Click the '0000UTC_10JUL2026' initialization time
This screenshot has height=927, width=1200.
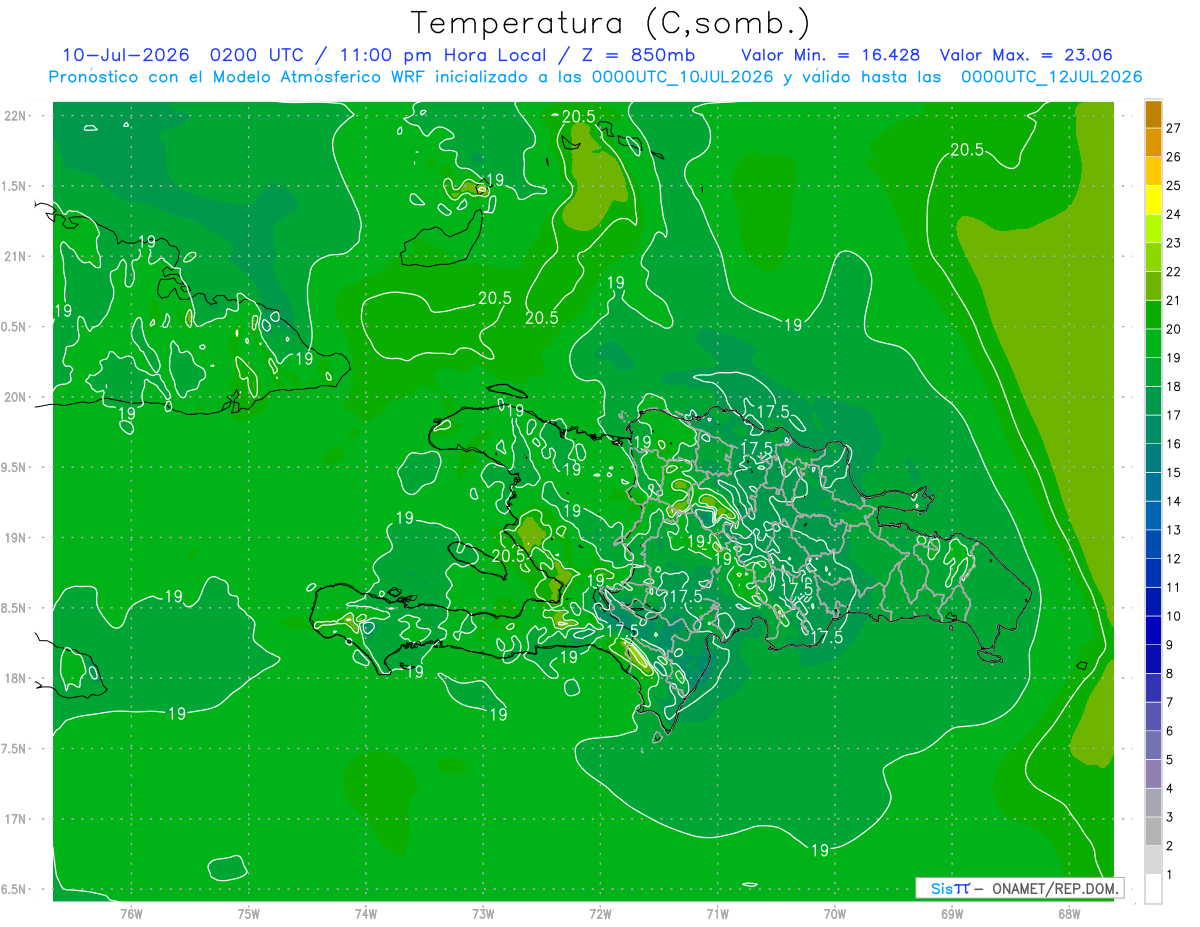[683, 77]
